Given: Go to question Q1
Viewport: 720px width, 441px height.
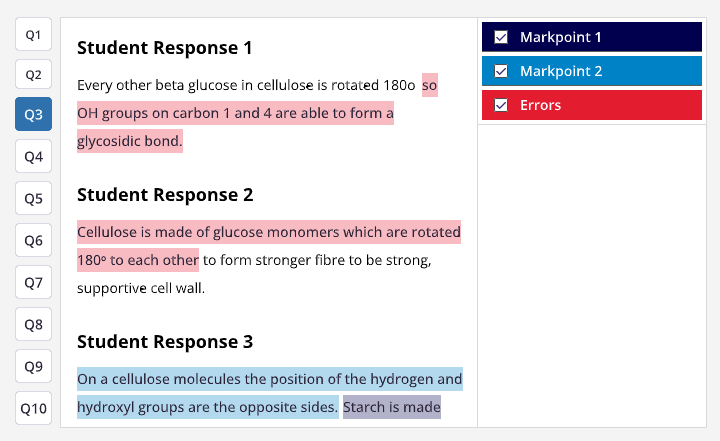Looking at the screenshot, I should (x=33, y=34).
